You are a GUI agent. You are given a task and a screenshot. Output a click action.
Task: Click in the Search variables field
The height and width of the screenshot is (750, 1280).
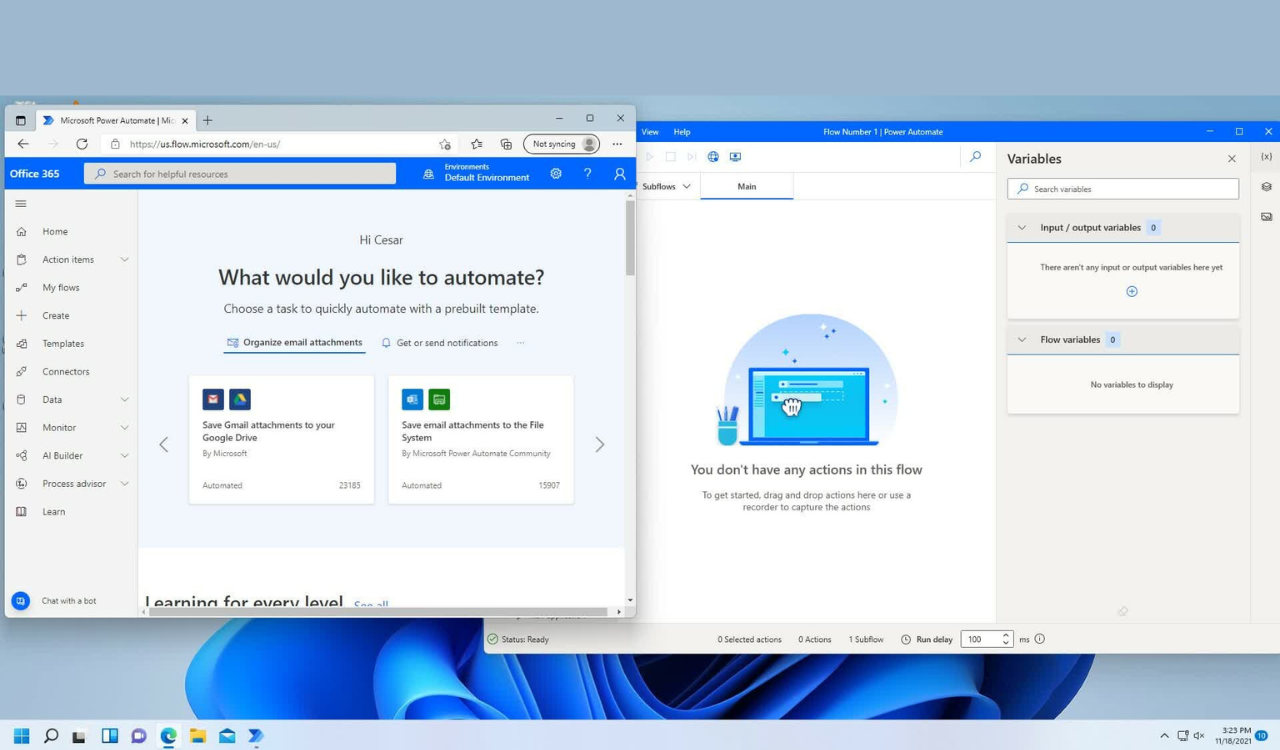click(x=1123, y=189)
